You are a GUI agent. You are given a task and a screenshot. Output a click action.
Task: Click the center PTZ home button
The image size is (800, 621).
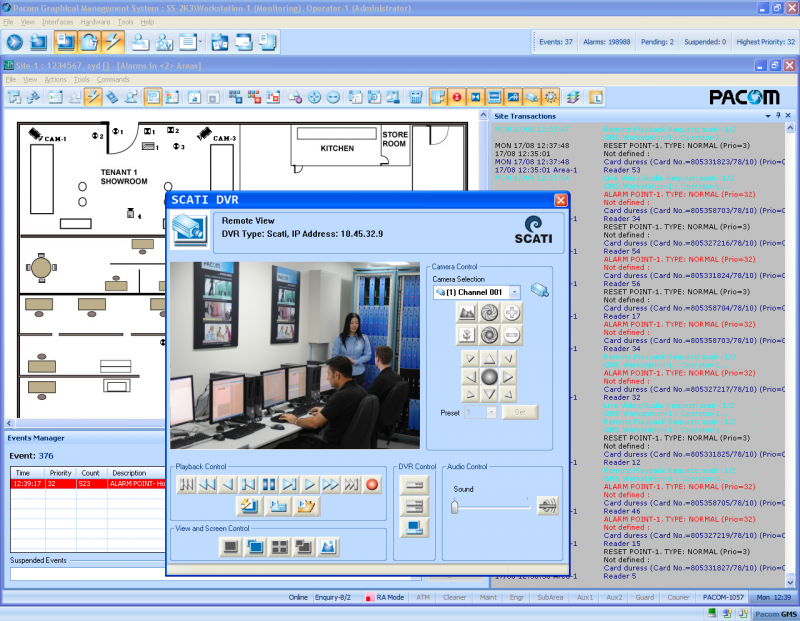[x=489, y=377]
